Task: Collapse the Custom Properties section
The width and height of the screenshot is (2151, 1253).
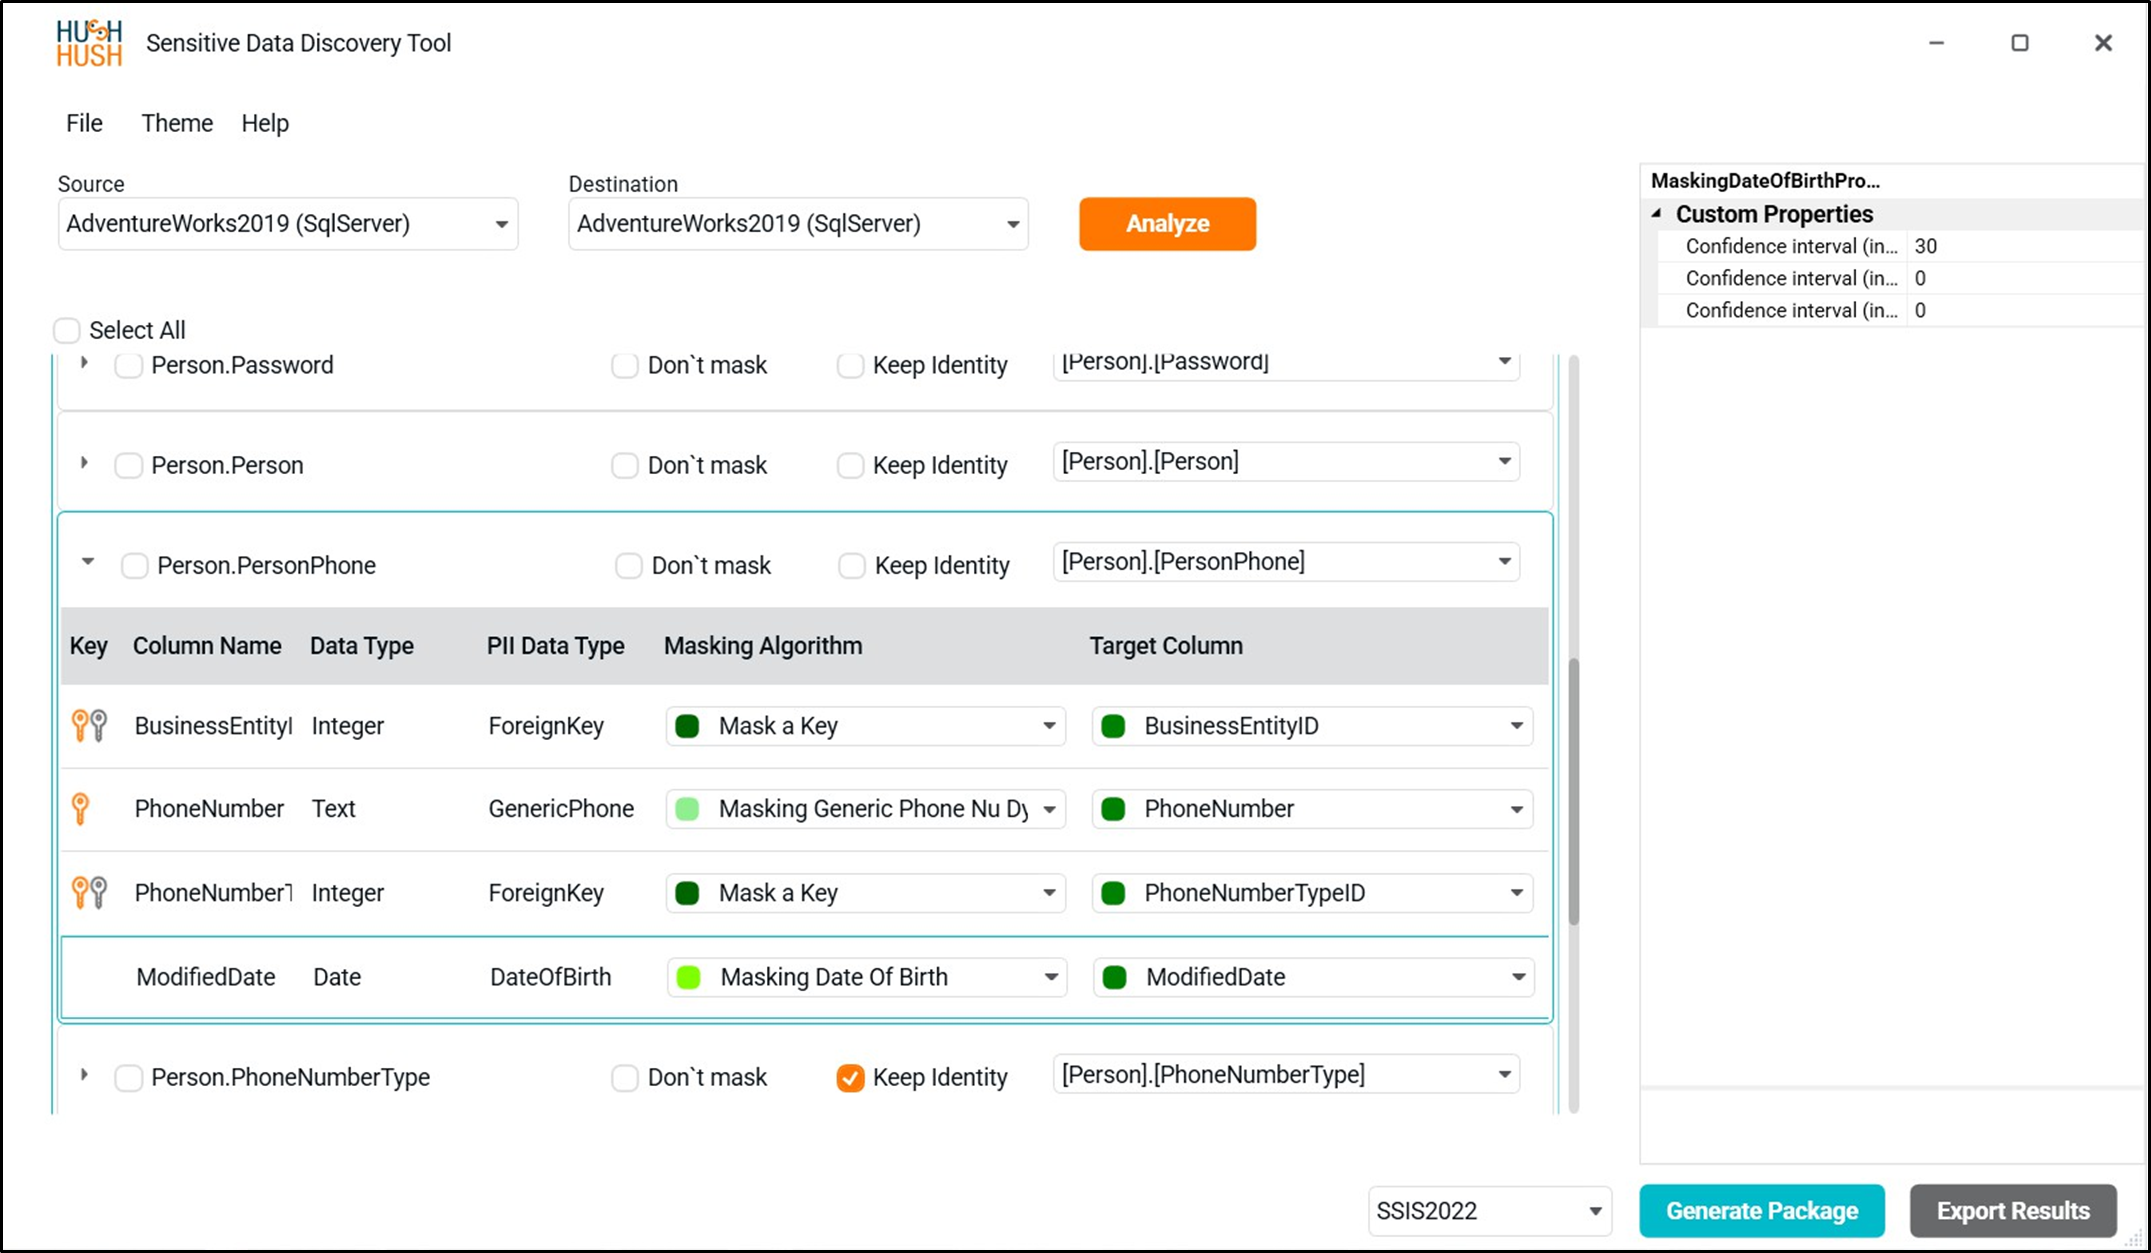Action: [1657, 213]
